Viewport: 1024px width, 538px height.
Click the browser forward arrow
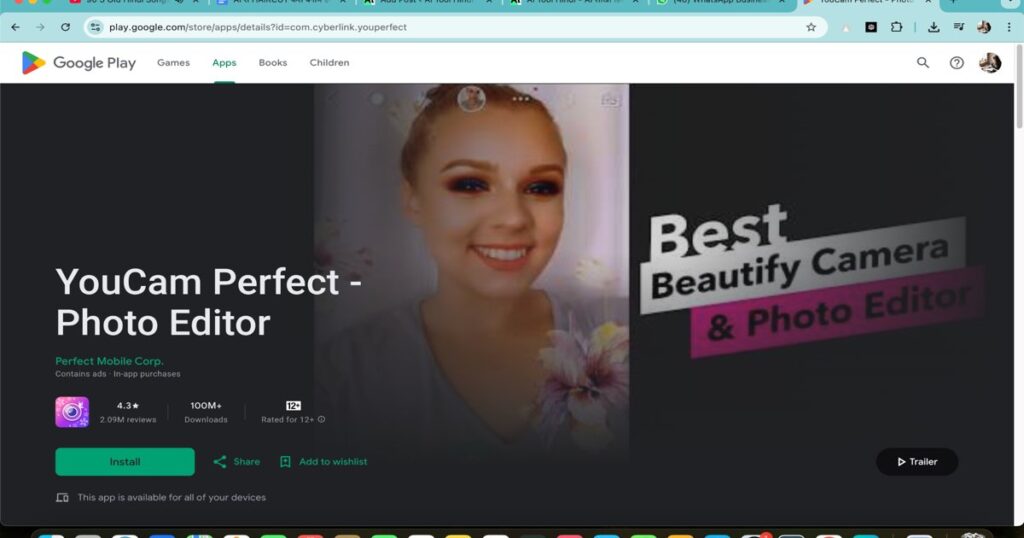40,27
